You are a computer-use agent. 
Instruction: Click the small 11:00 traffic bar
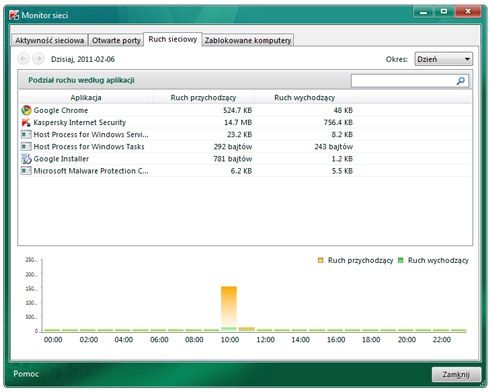pos(247,329)
